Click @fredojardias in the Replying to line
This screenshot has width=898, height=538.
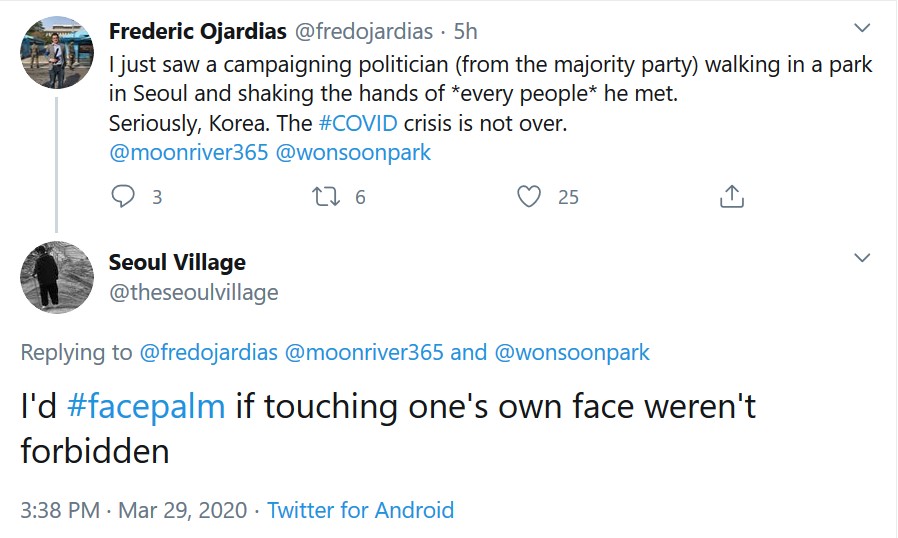[x=208, y=353]
